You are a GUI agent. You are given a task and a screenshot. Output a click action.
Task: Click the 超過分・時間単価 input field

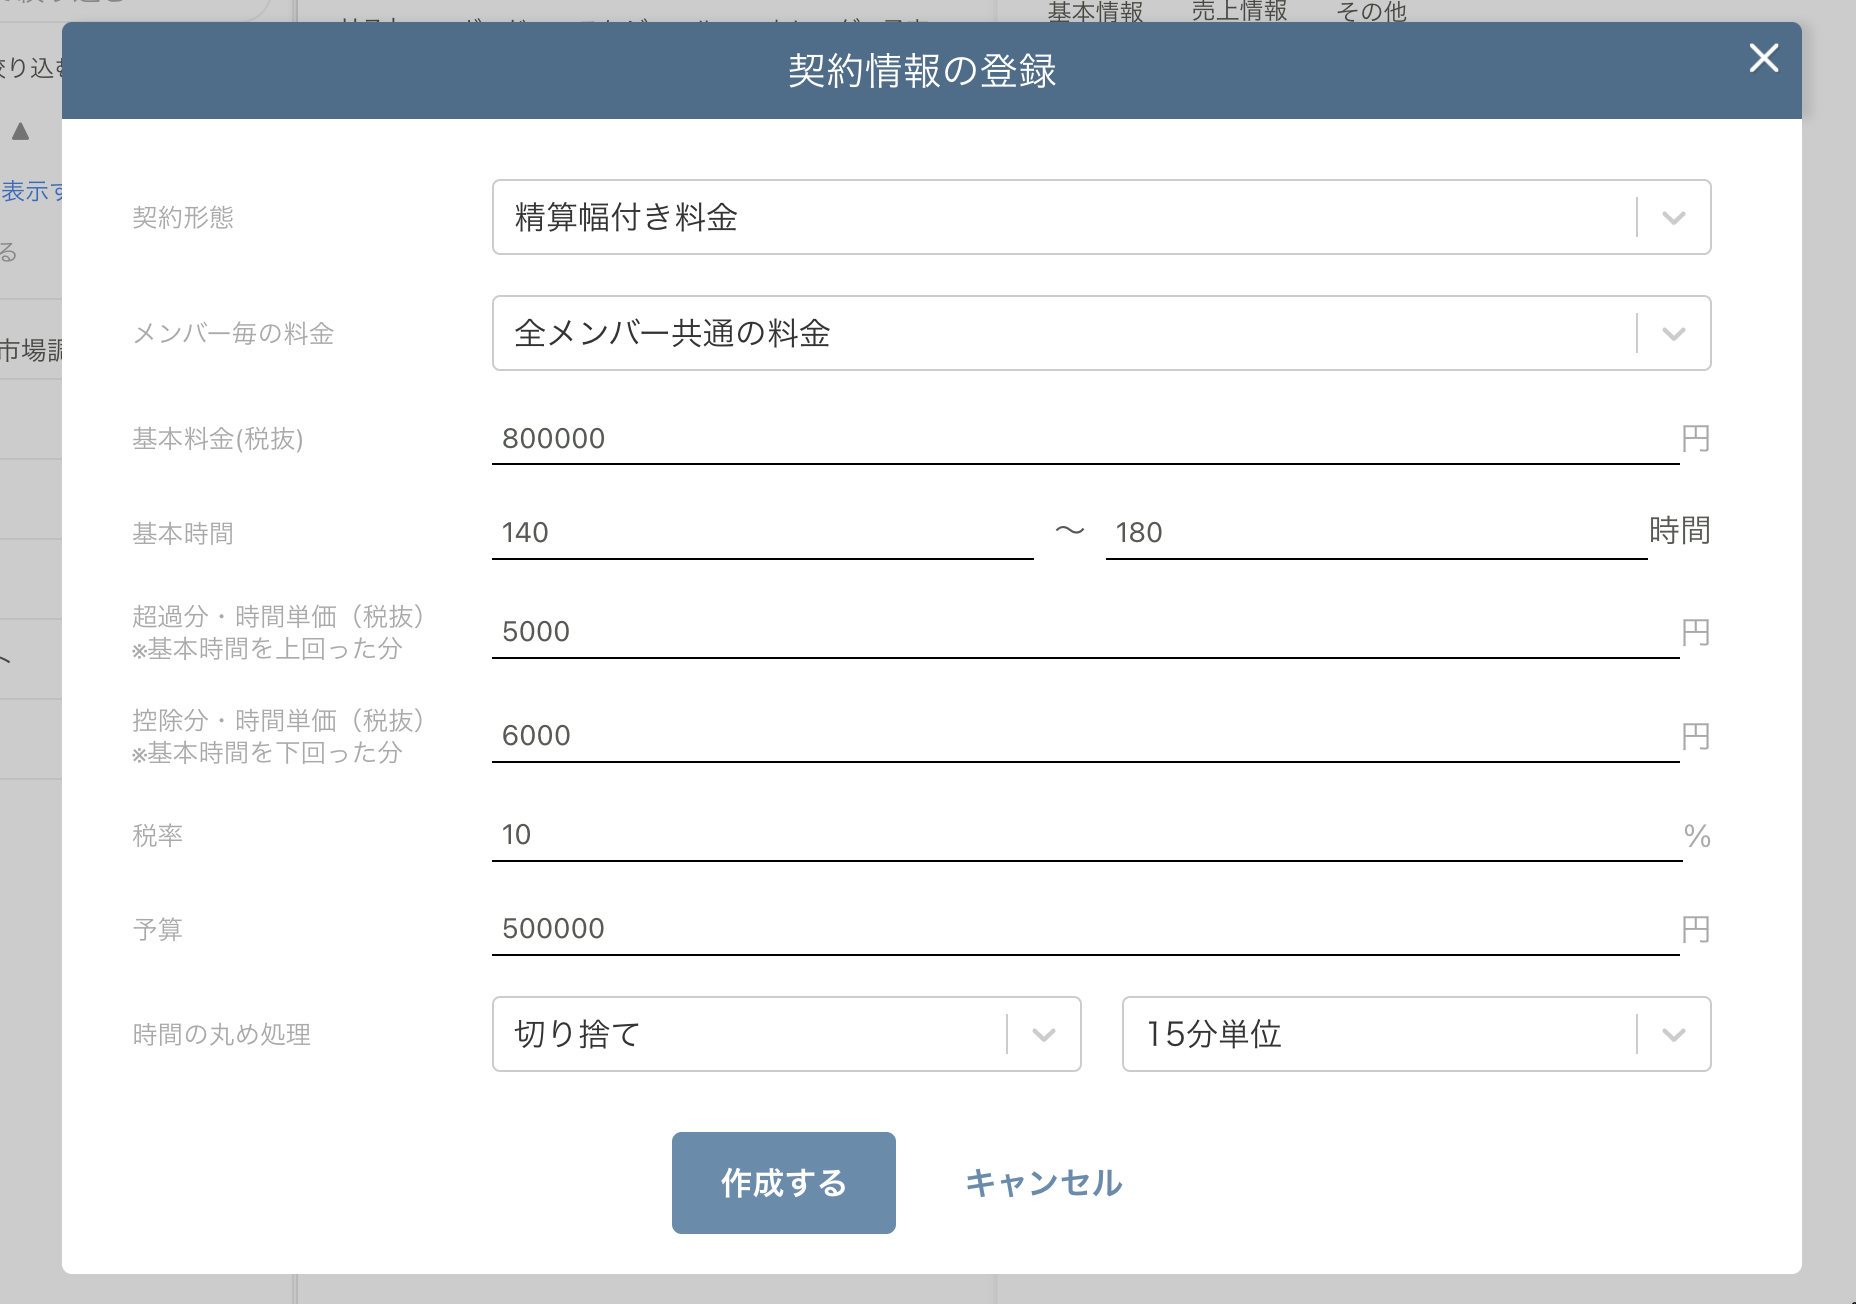point(1085,632)
